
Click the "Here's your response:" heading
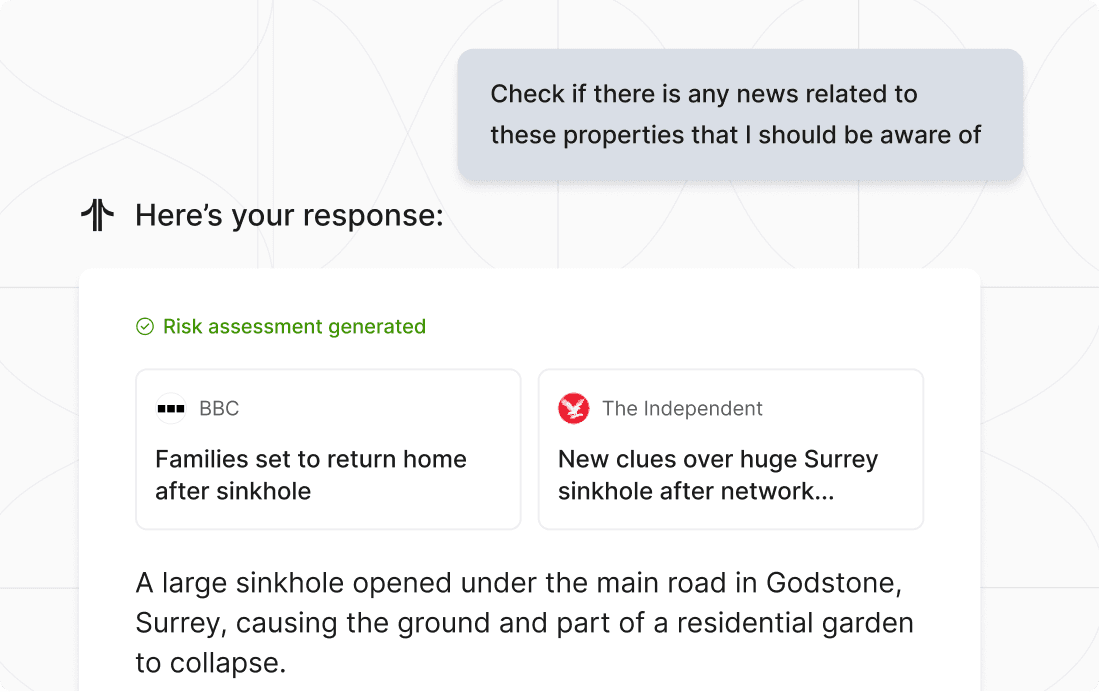[289, 215]
